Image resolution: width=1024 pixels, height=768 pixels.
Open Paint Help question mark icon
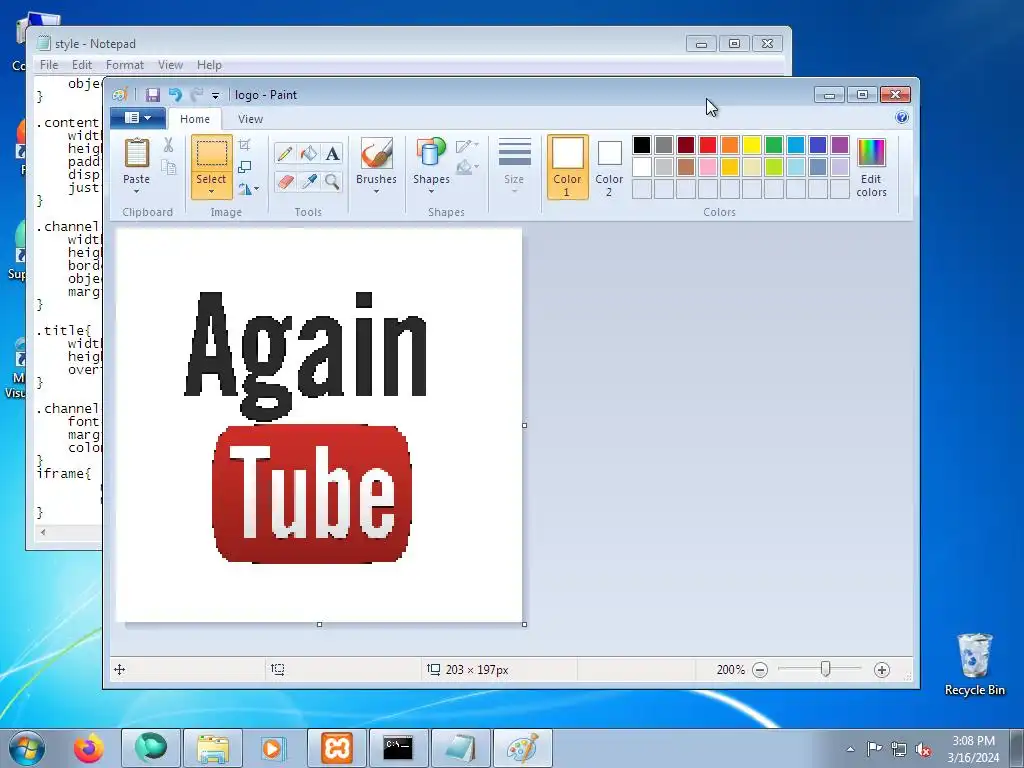pos(902,118)
